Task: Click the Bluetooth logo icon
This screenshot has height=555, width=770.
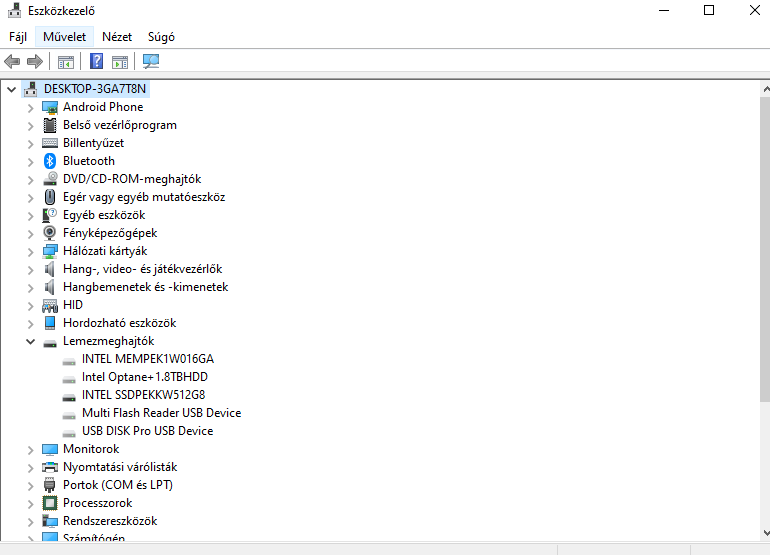Action: (50, 161)
